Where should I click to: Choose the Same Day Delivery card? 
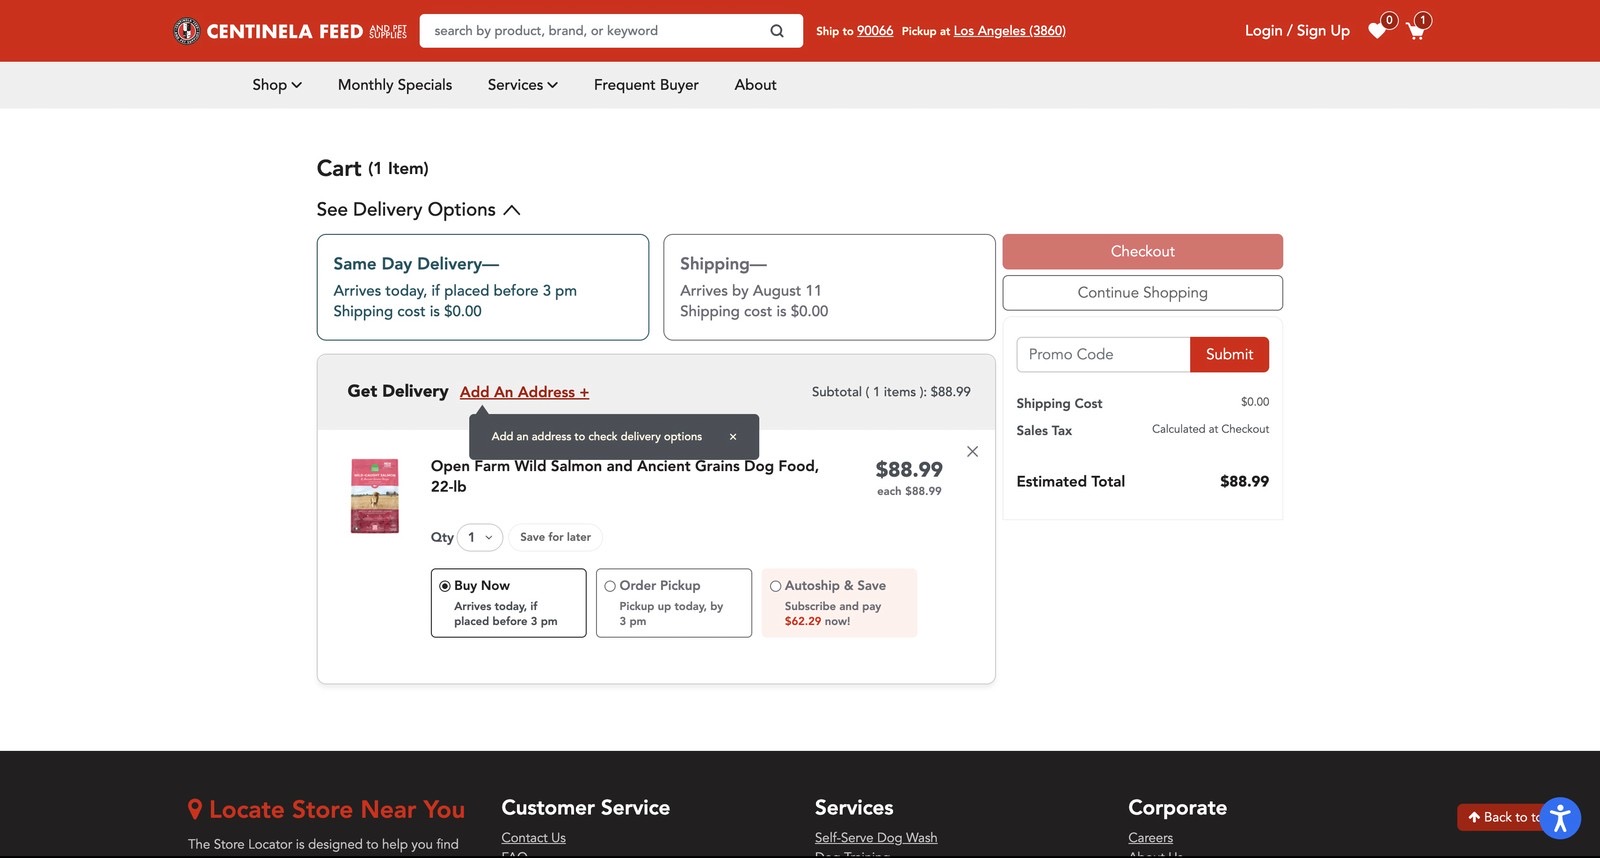tap(483, 287)
